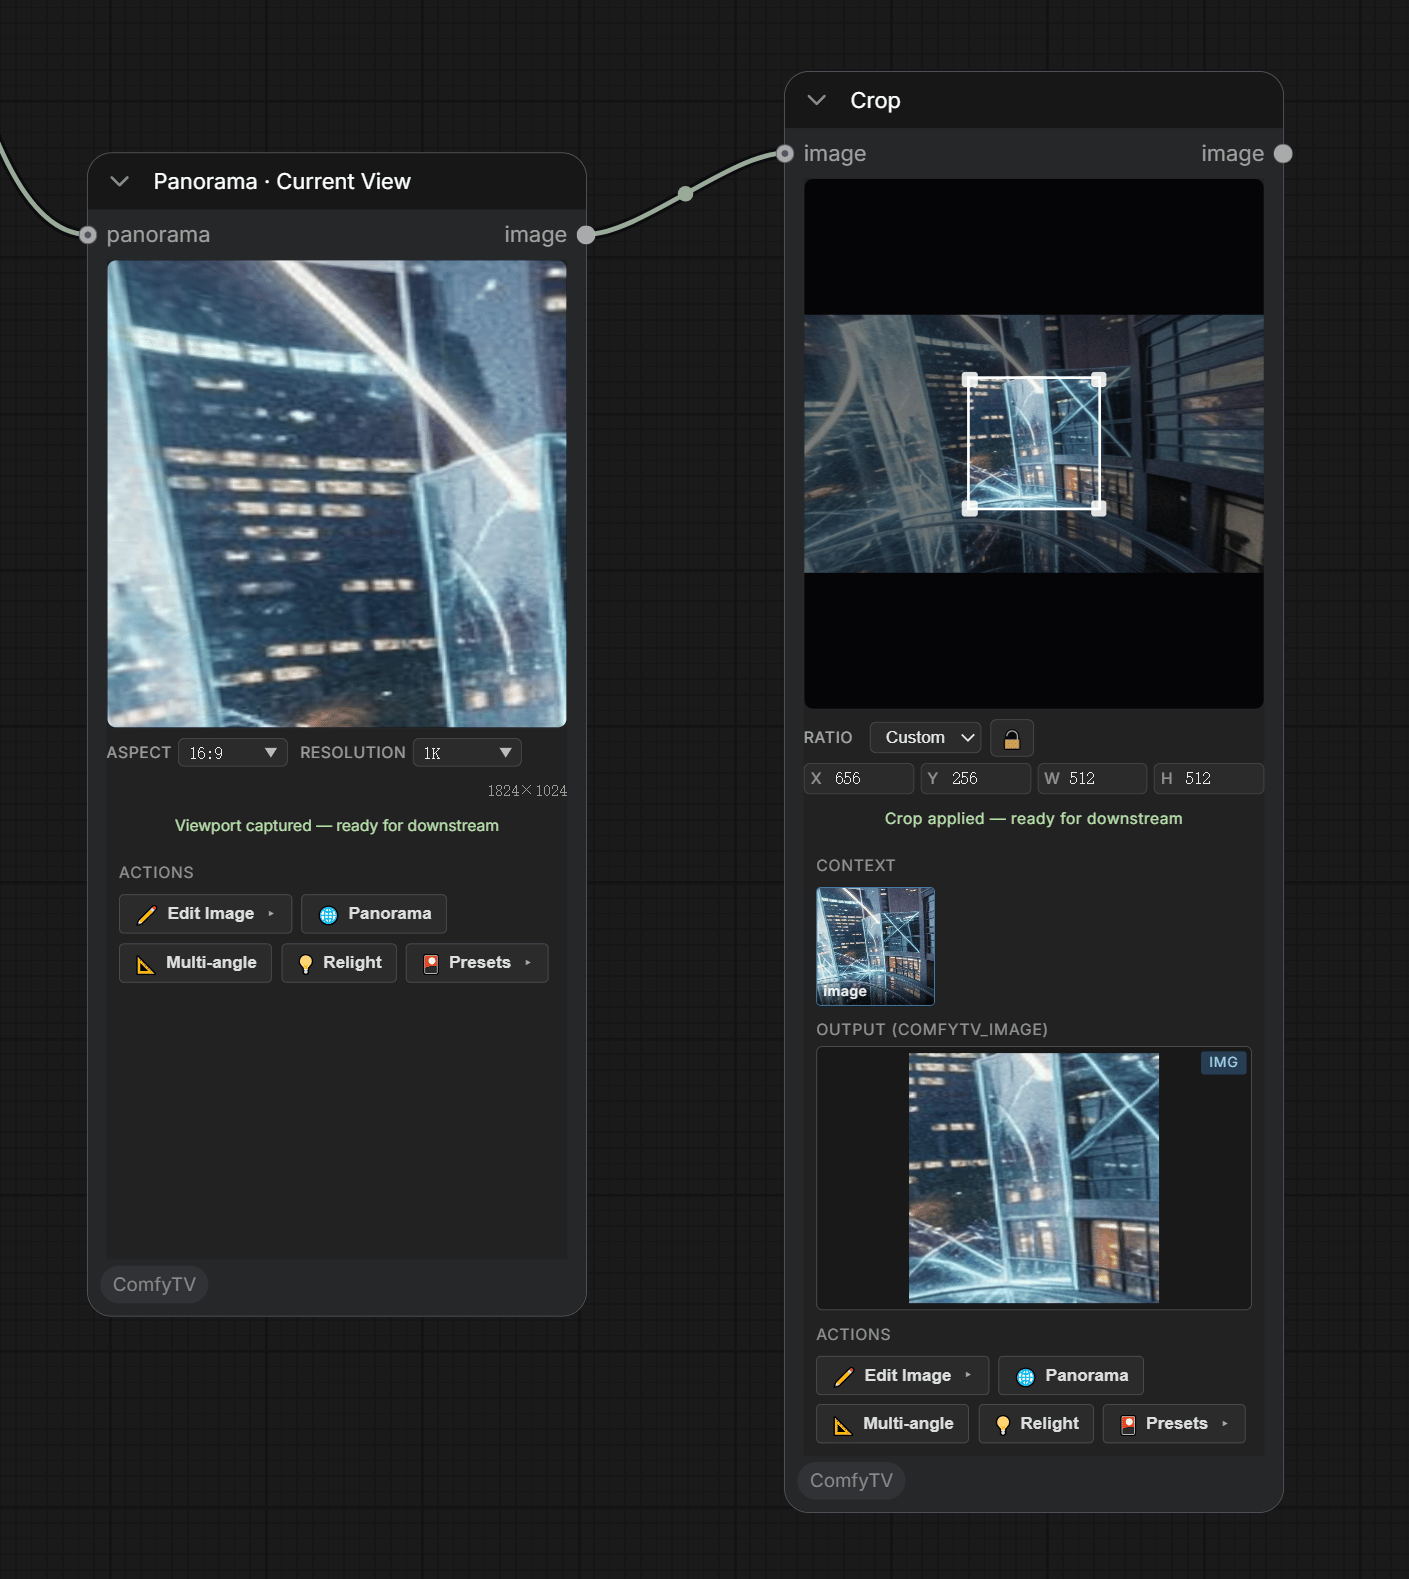
Task: Click "Viewport captured — ready for downstream" status
Action: (337, 826)
